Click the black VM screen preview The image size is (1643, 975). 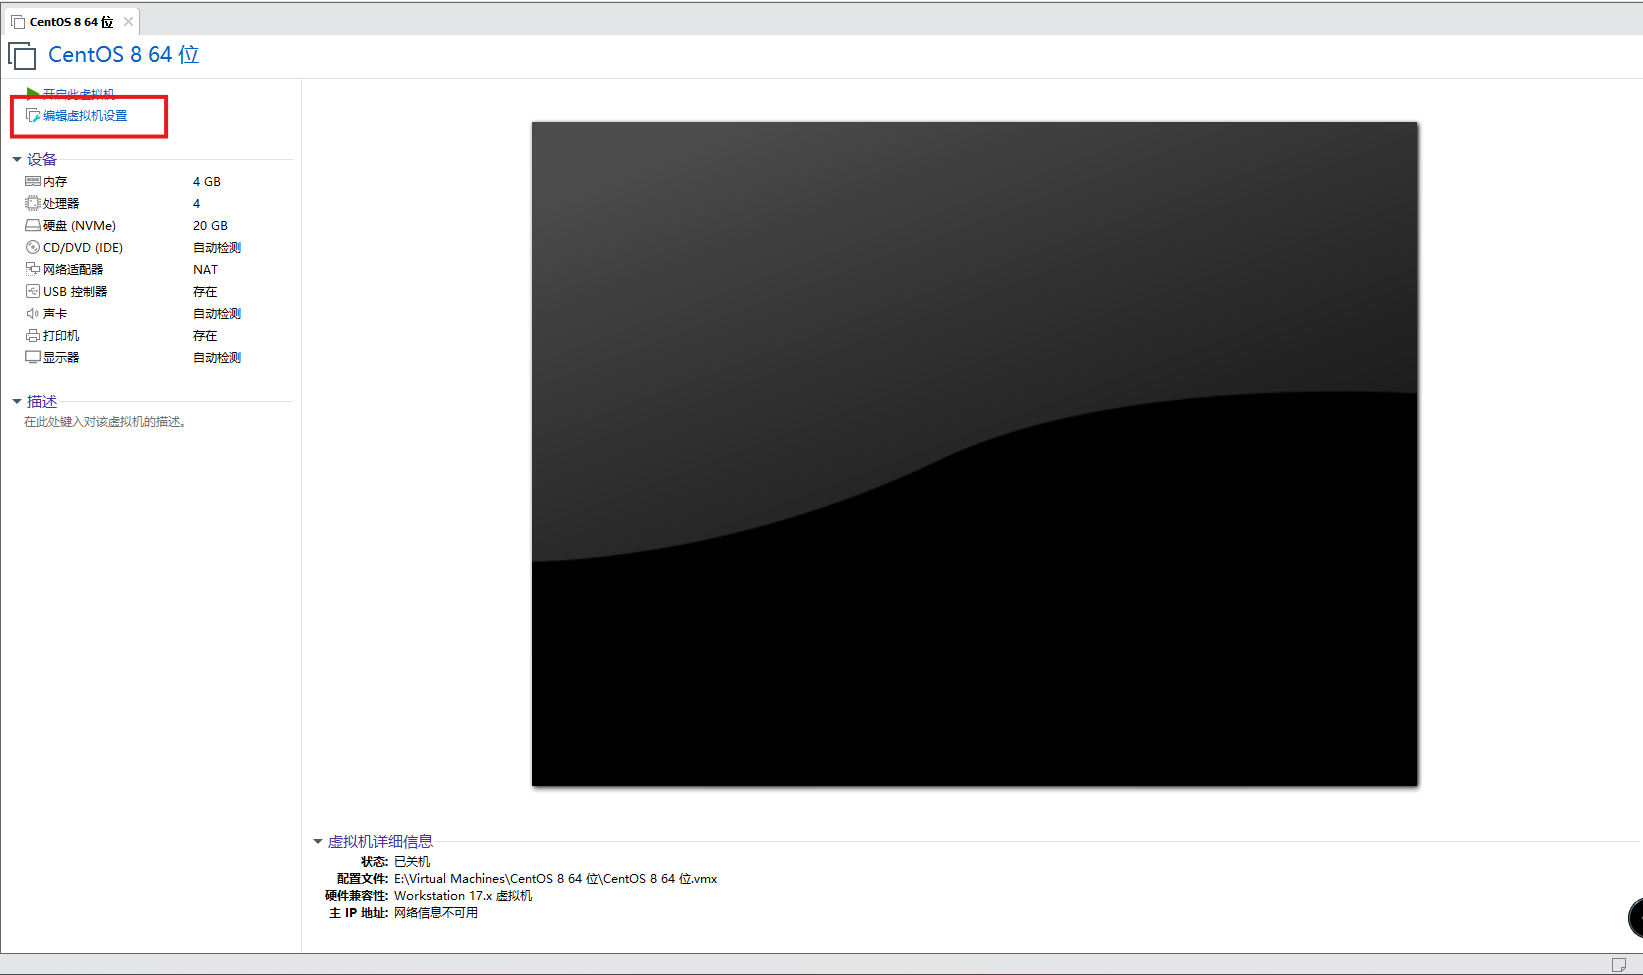click(x=974, y=454)
